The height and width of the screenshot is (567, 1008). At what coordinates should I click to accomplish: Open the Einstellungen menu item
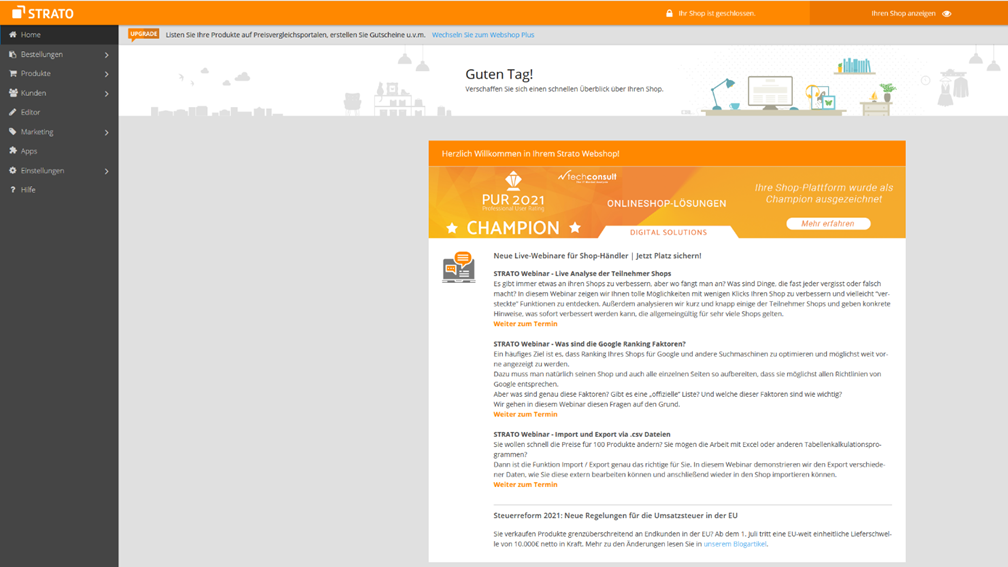tap(59, 170)
